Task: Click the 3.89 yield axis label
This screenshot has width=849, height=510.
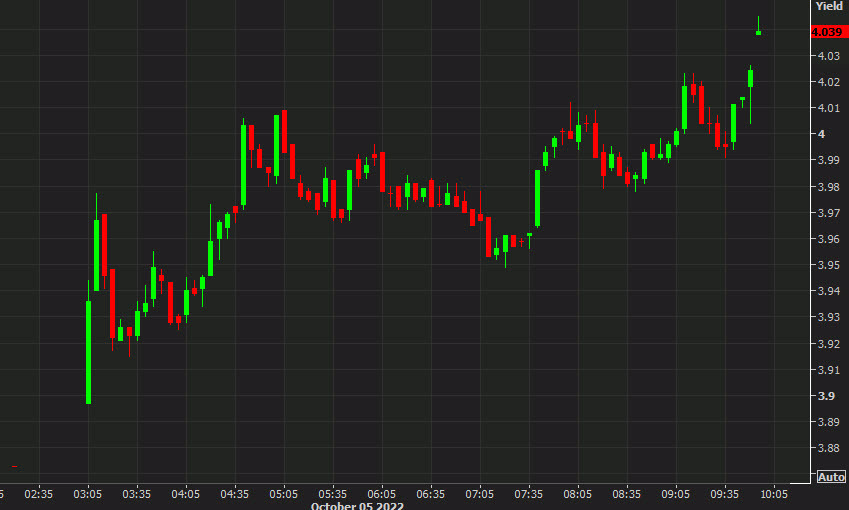Action: (x=828, y=422)
